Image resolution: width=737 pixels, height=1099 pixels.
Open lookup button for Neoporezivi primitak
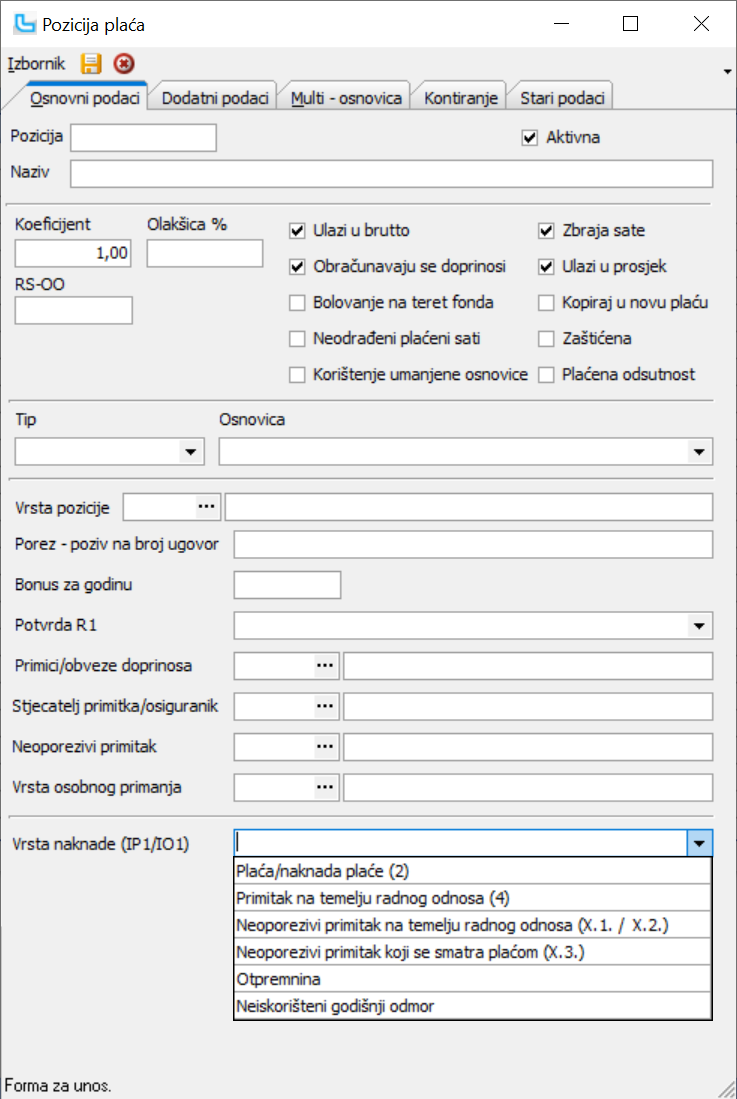click(x=324, y=746)
